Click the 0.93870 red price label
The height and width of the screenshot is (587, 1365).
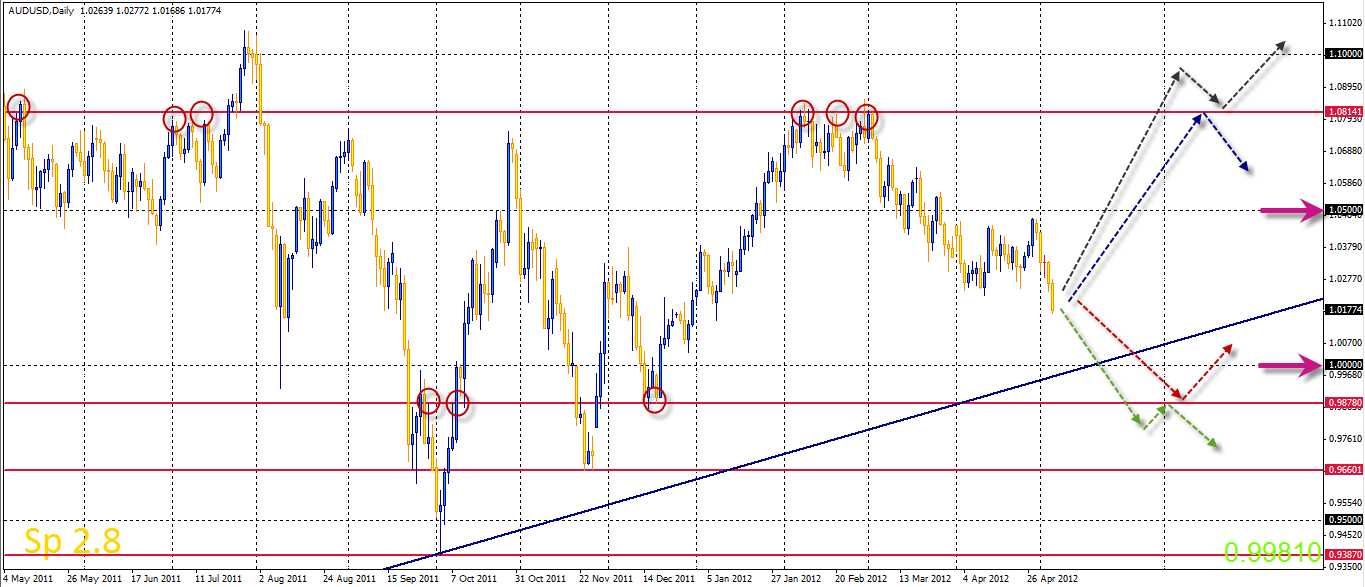[1342, 554]
